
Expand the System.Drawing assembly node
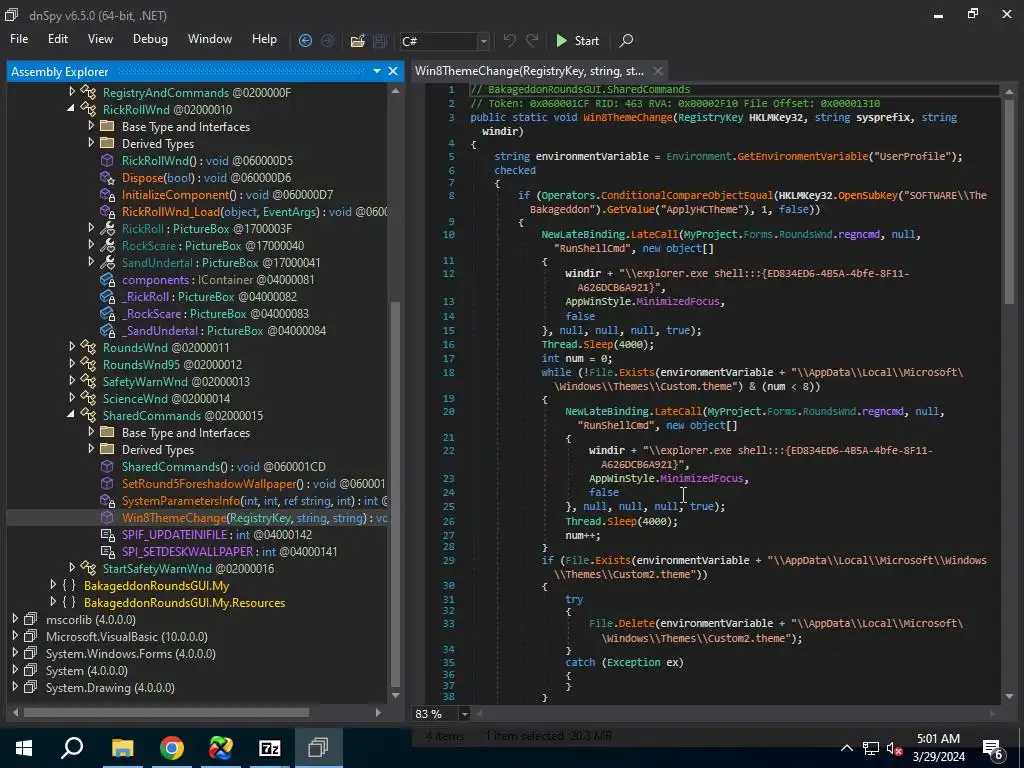click(15, 686)
